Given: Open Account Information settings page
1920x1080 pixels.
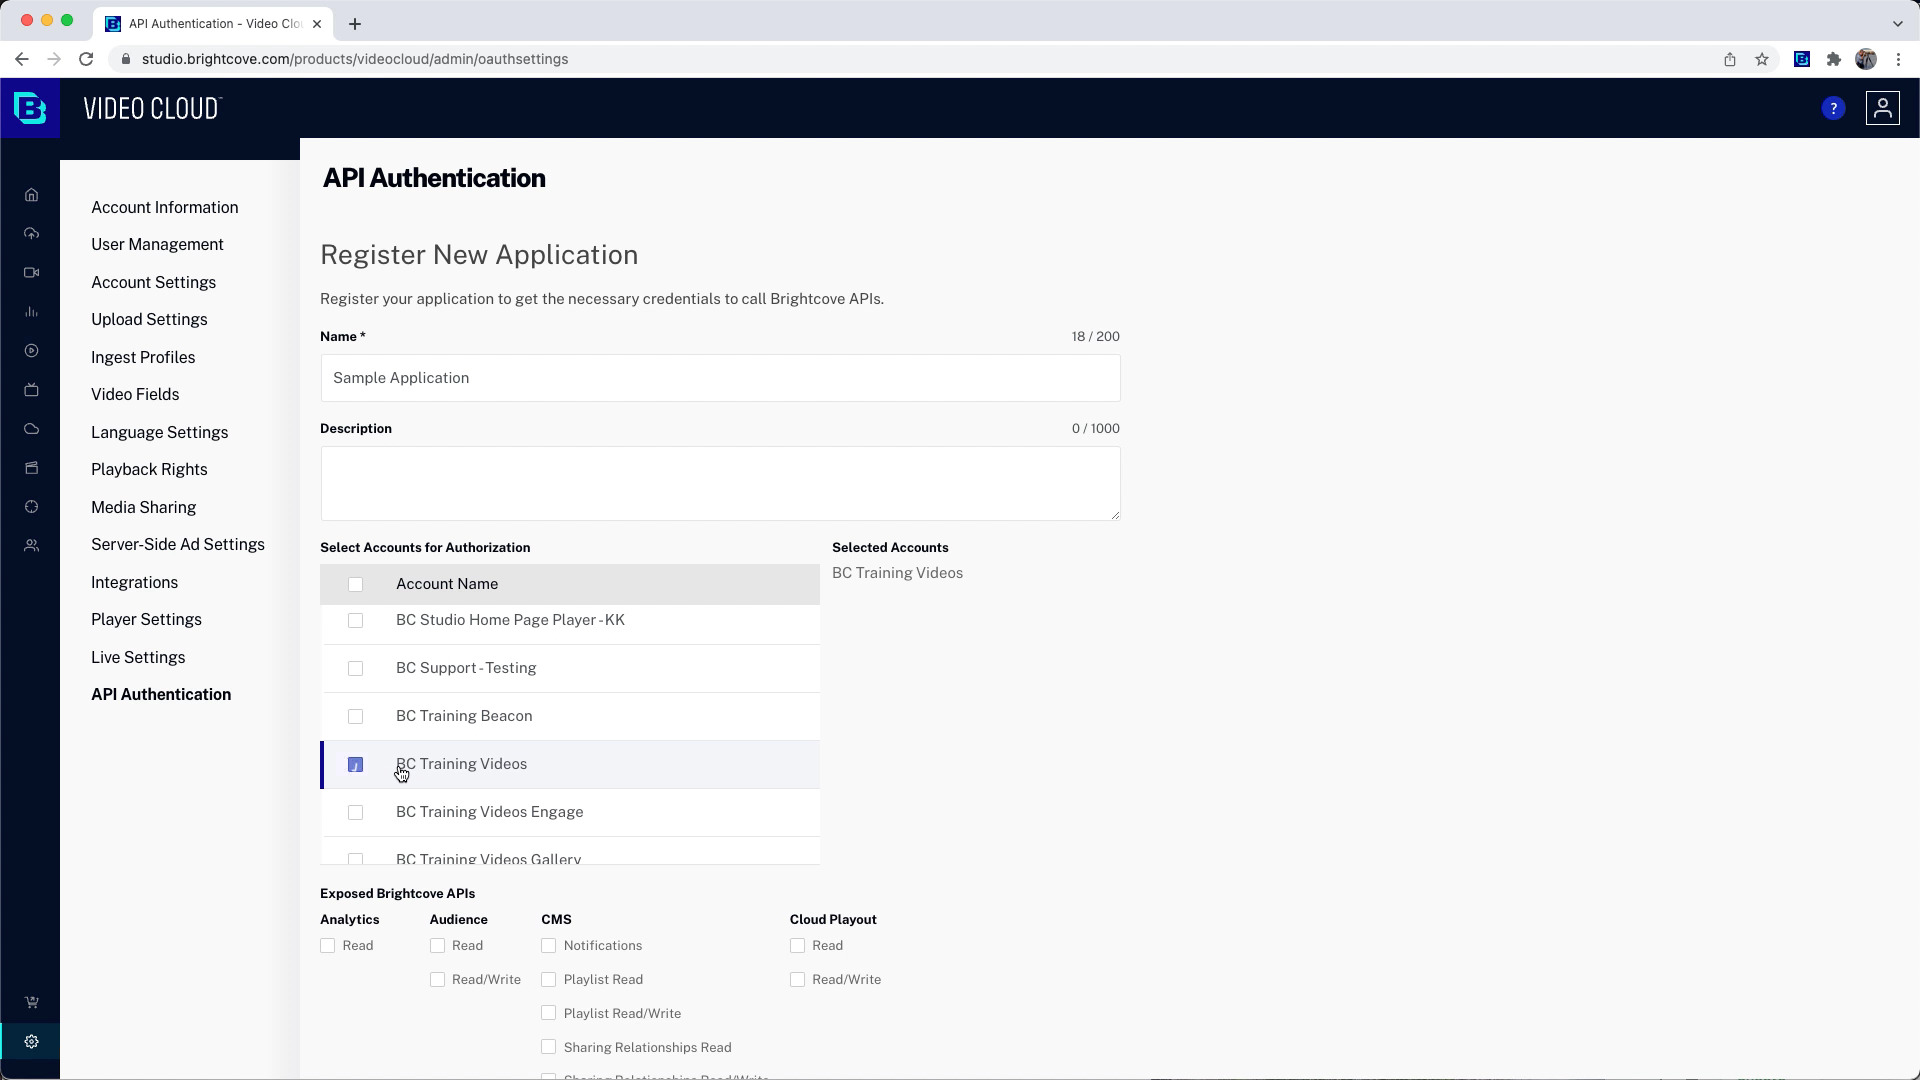Looking at the screenshot, I should pos(165,207).
